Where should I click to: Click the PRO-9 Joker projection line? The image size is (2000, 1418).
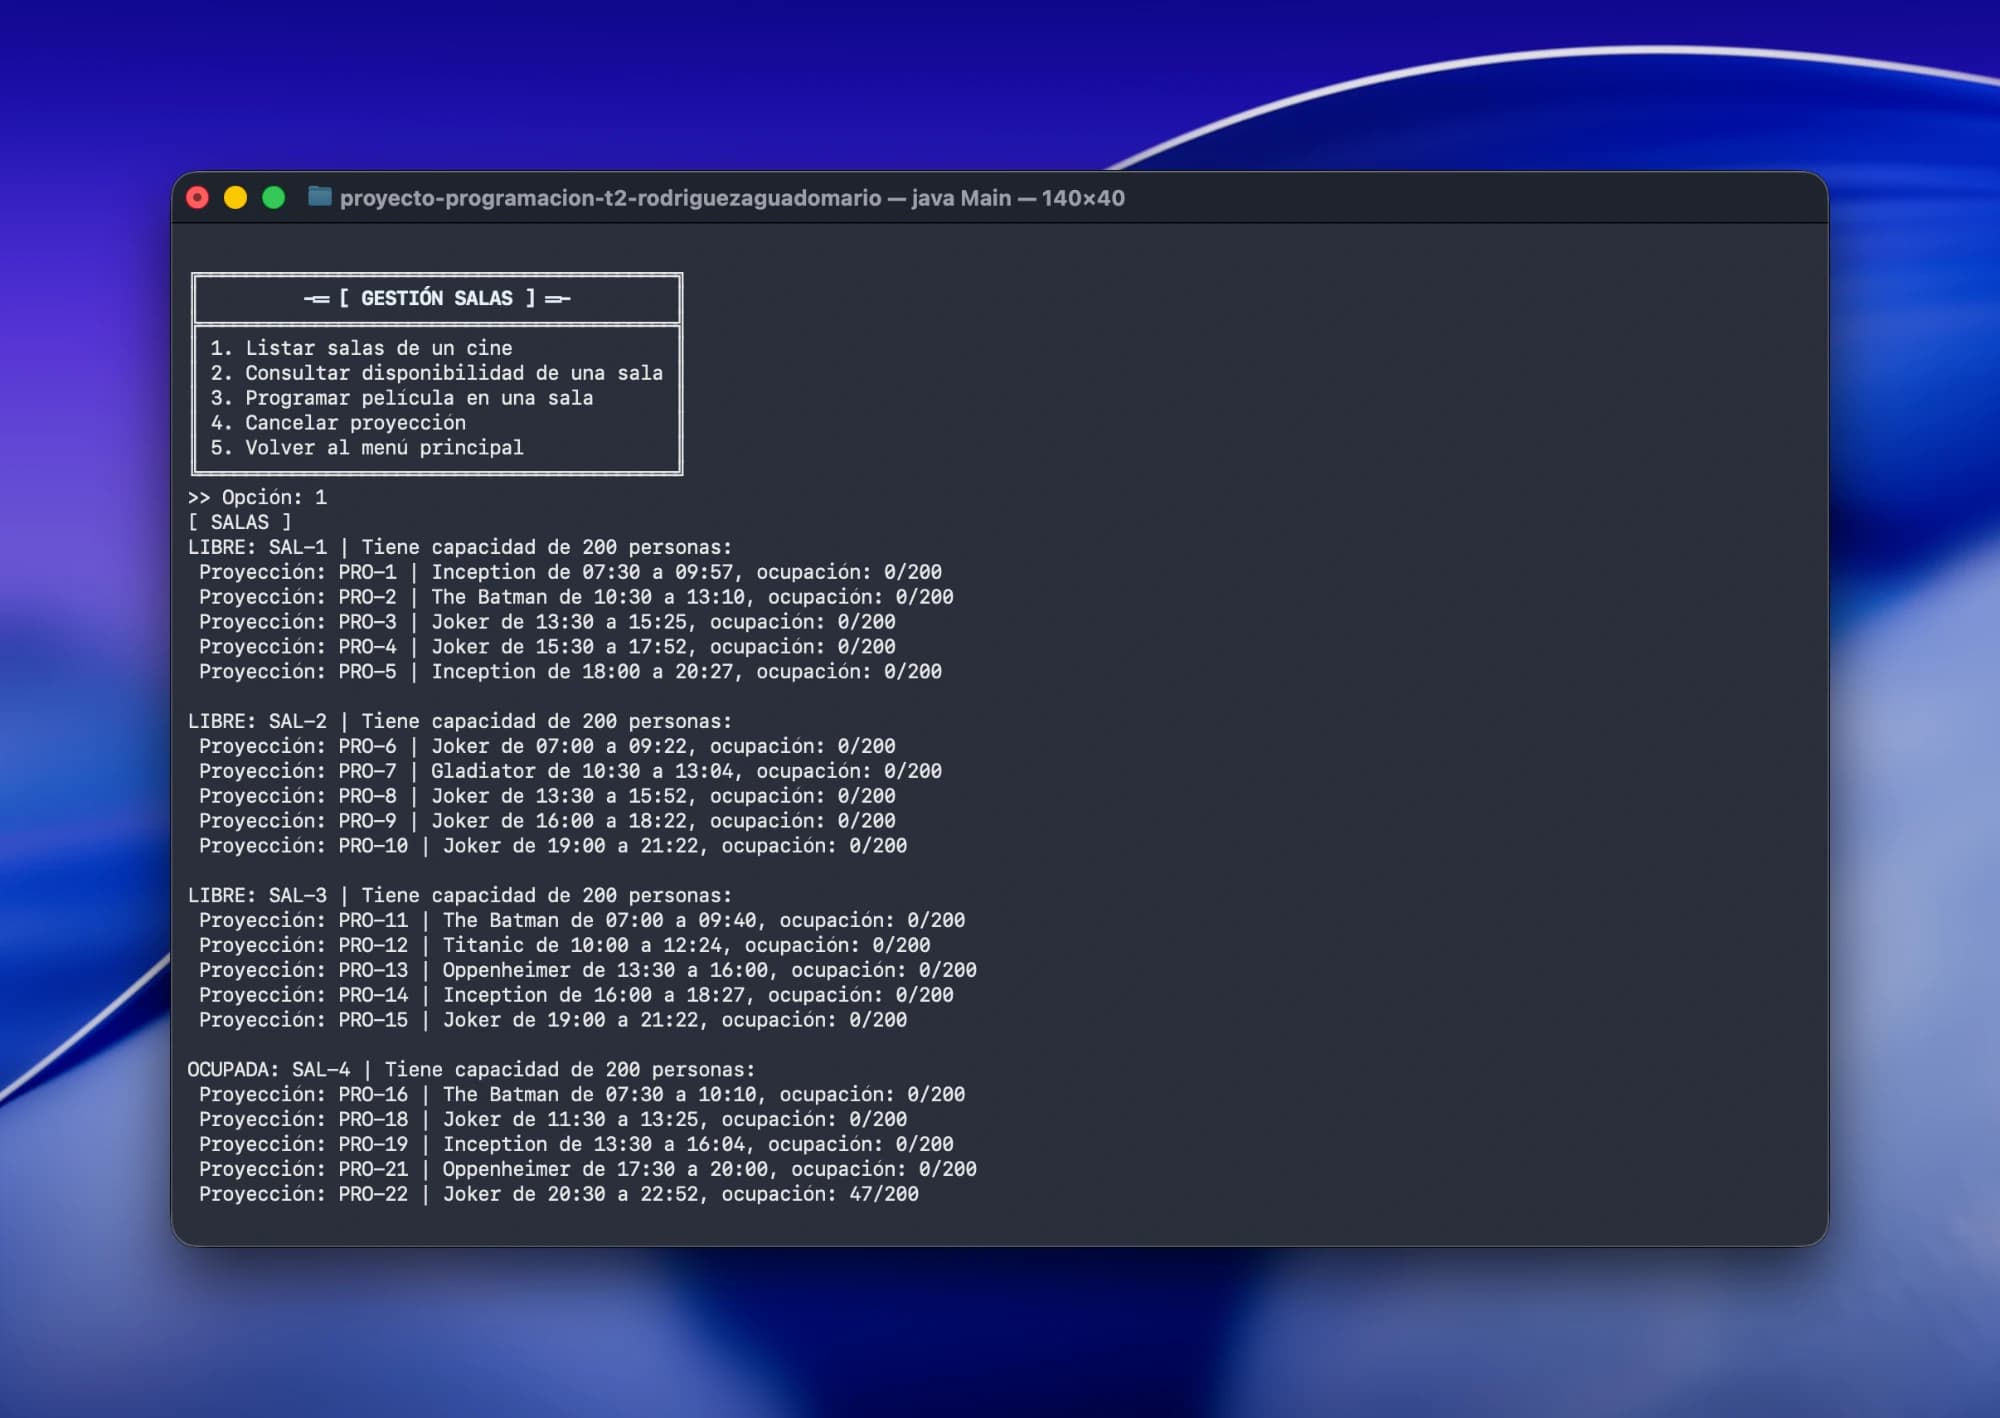click(x=547, y=821)
